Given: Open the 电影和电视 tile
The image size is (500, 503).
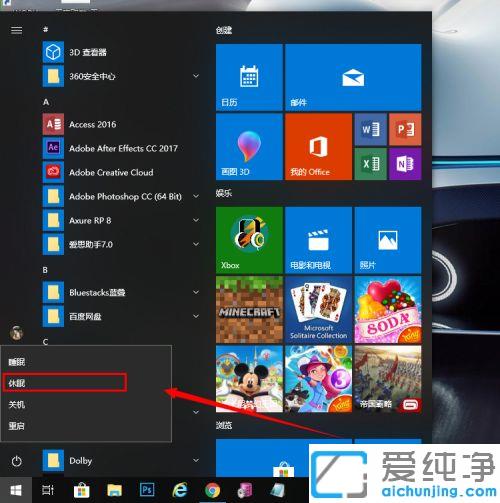Looking at the screenshot, I should click(318, 240).
